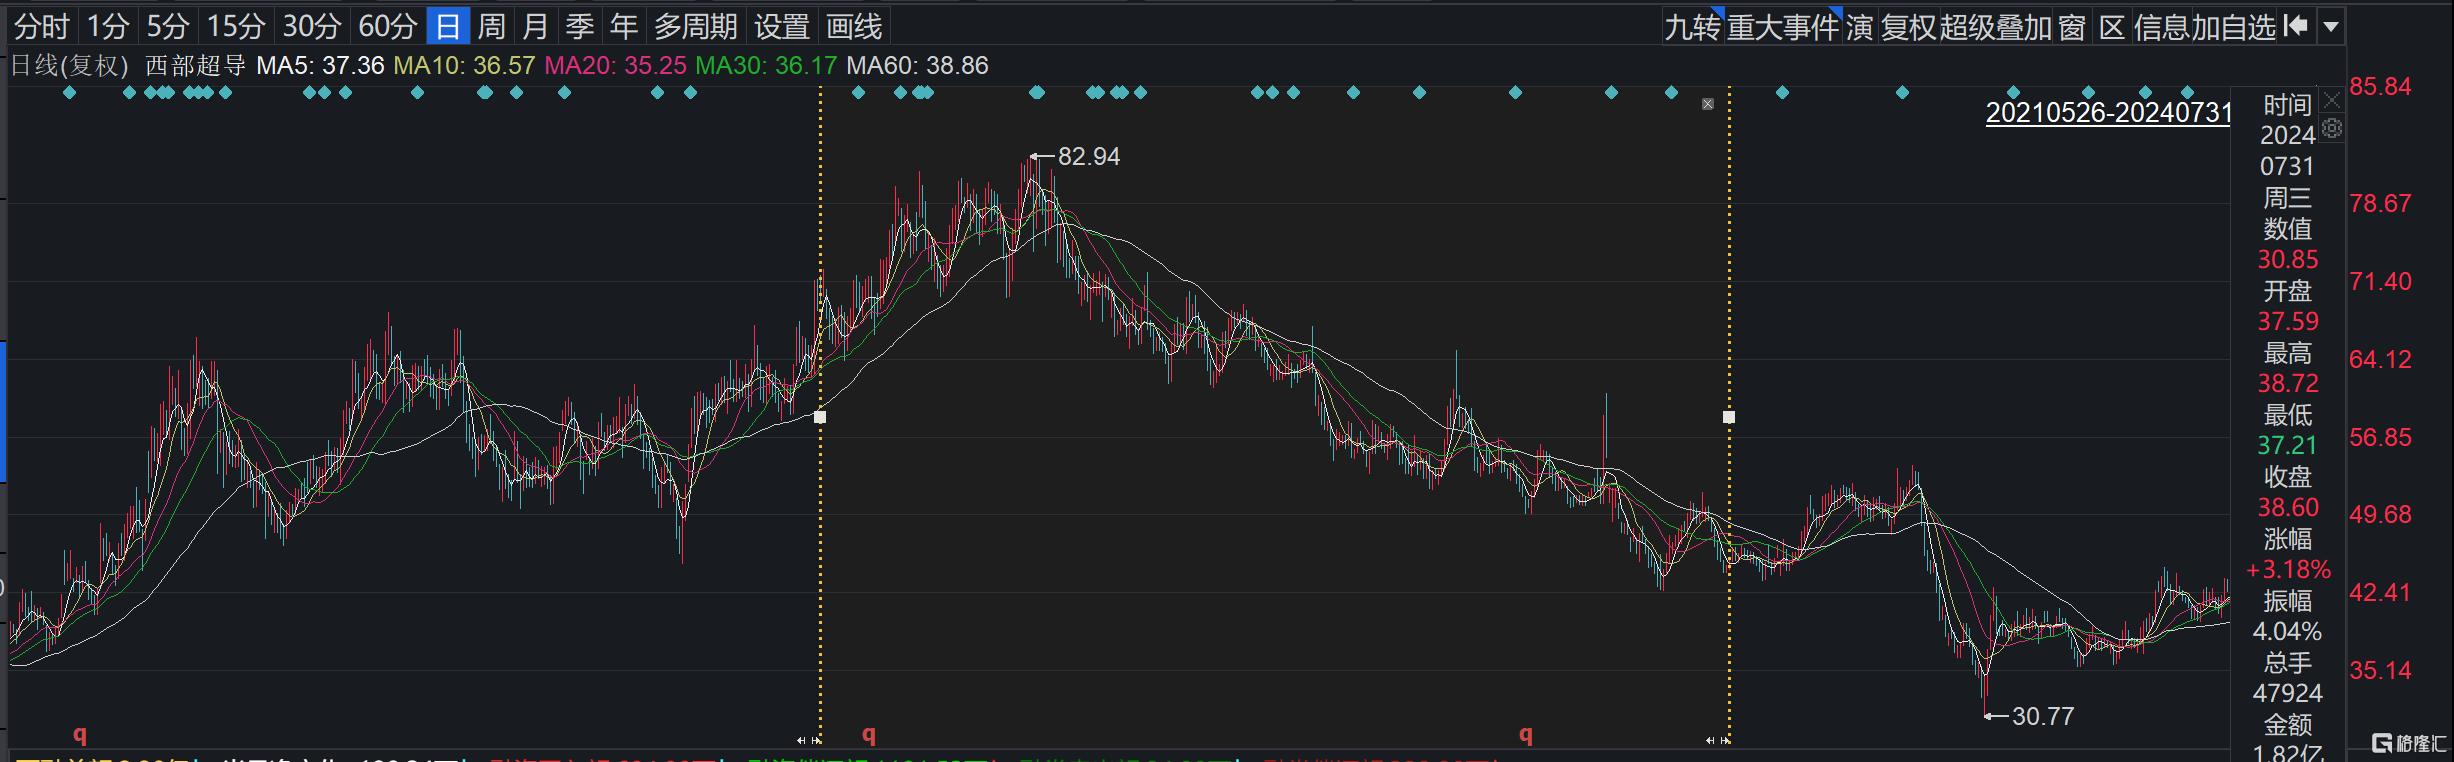
Task: Click the 最高 value 38.72
Action: tap(2287, 383)
